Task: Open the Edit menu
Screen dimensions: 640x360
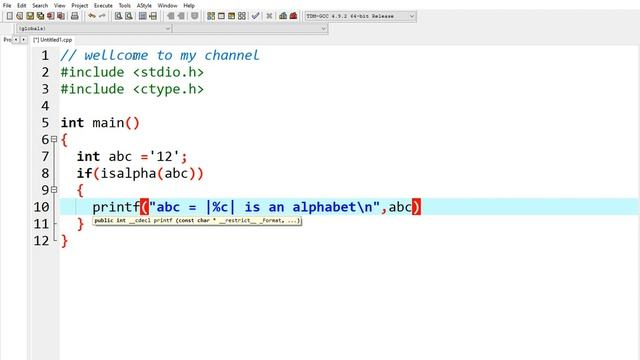Action: [22, 5]
